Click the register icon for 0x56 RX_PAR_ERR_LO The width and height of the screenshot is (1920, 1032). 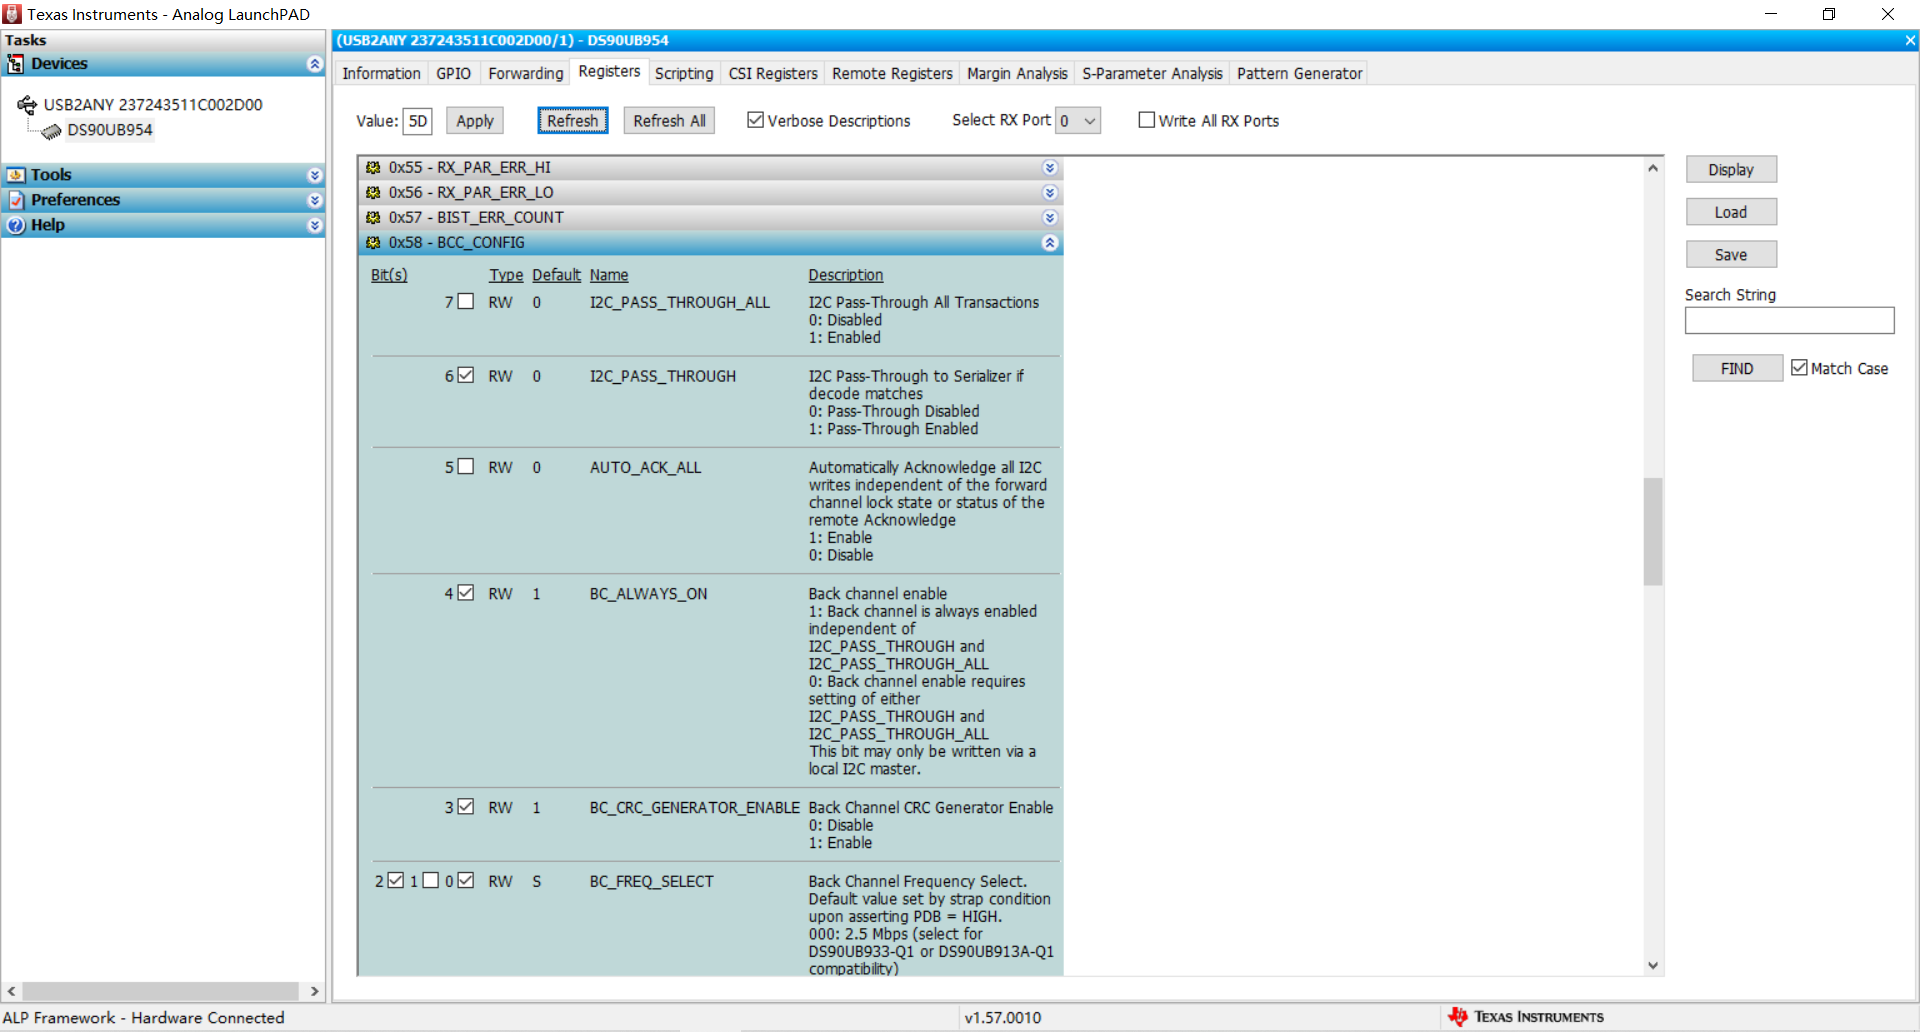point(373,193)
